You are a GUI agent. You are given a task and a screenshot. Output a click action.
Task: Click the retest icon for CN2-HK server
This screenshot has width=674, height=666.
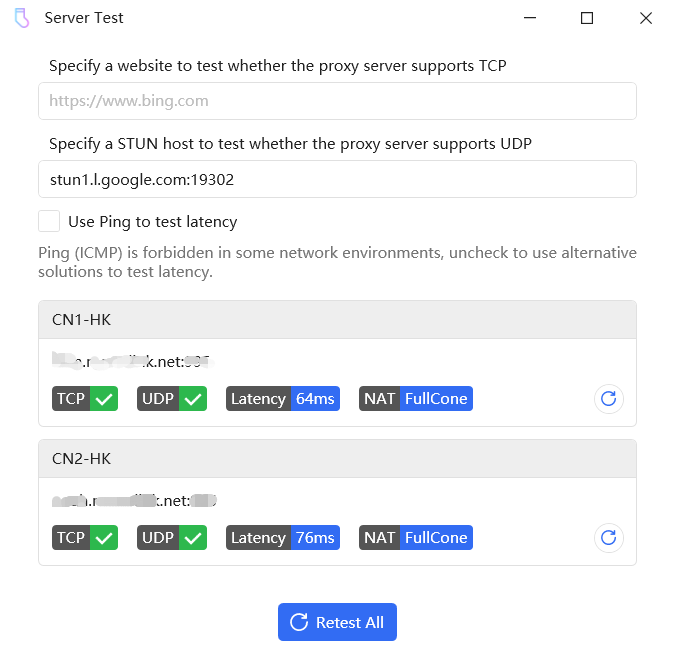608,538
